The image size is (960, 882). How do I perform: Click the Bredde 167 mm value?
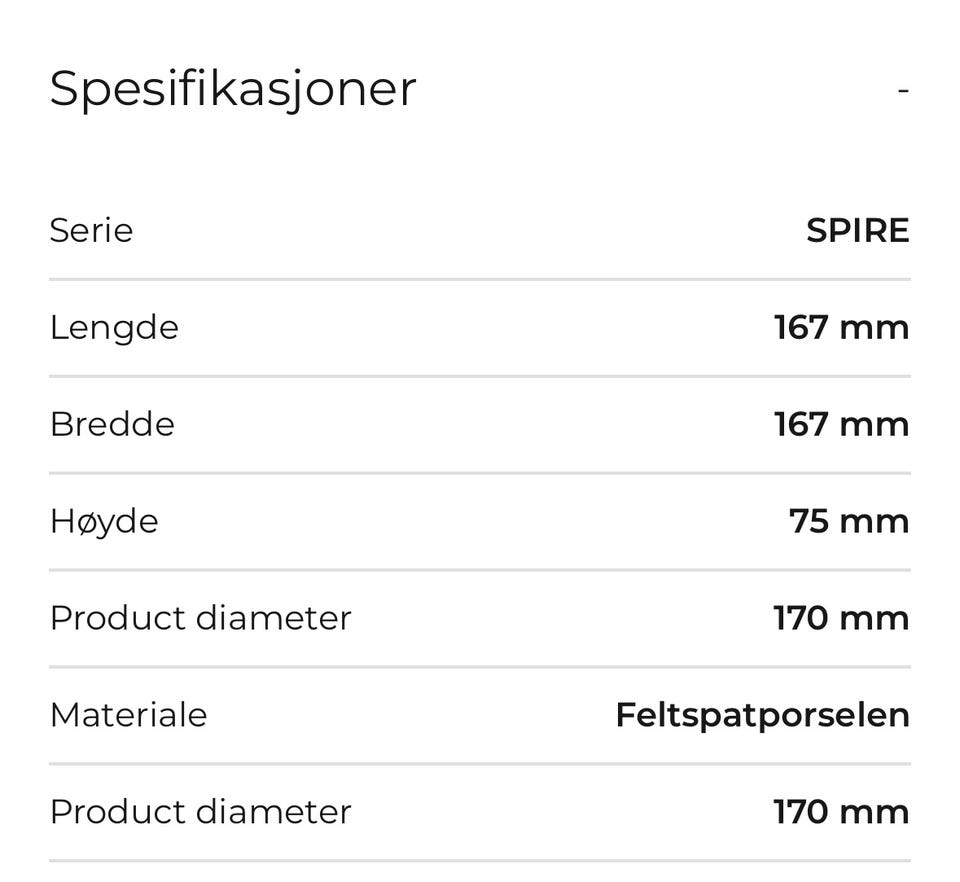click(841, 424)
